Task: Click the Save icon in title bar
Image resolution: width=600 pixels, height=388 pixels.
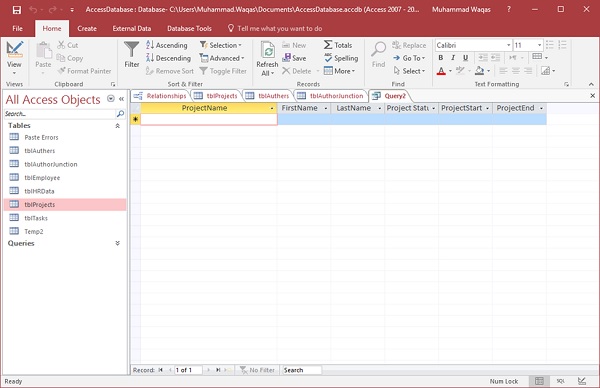Action: [16, 10]
